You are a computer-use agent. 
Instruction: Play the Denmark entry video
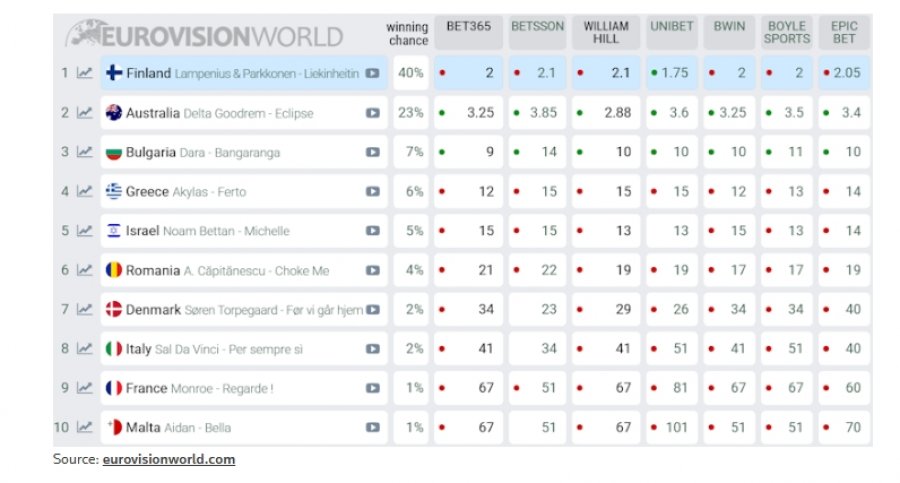(373, 310)
